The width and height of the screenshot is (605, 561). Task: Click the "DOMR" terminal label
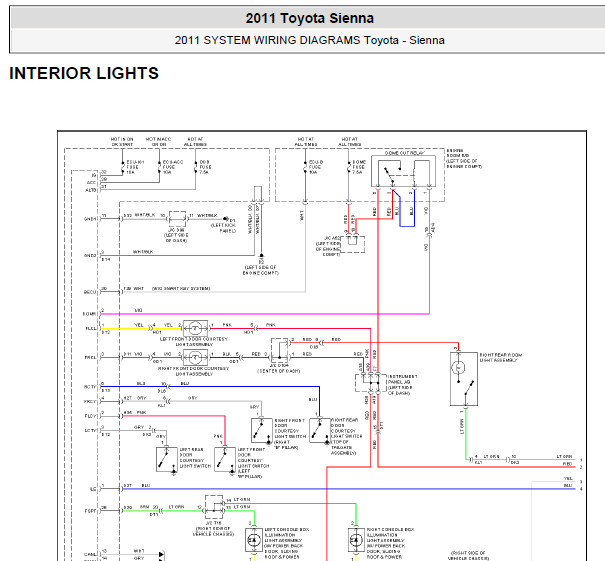(89, 314)
